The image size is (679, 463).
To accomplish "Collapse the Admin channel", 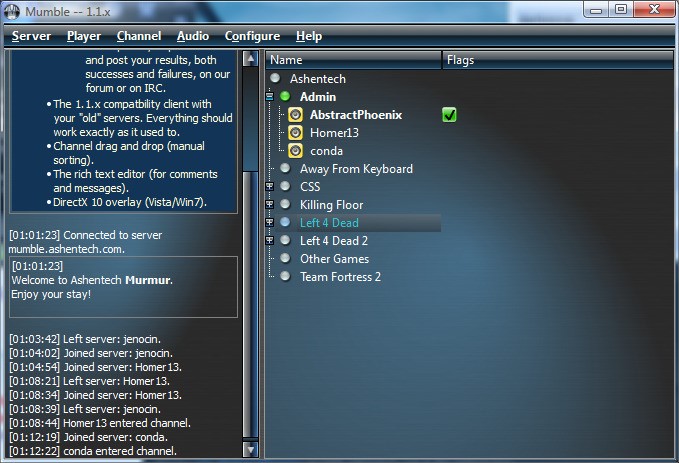I will coord(269,97).
